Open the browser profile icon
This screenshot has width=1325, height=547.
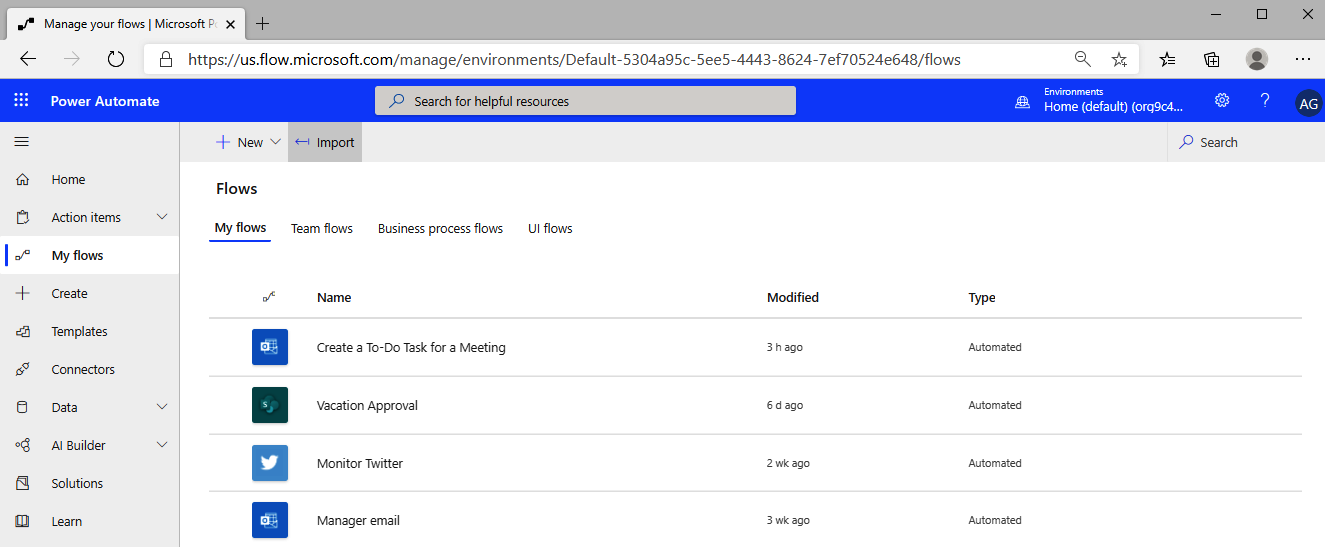[x=1257, y=59]
